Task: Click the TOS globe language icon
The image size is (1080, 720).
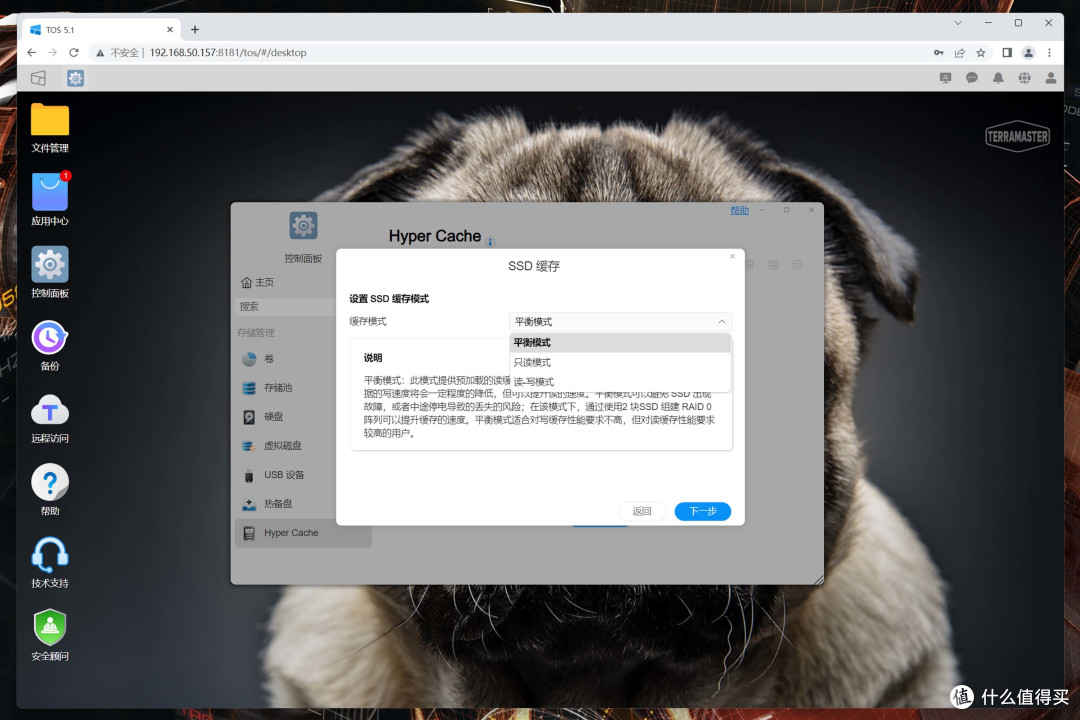Action: [1024, 78]
